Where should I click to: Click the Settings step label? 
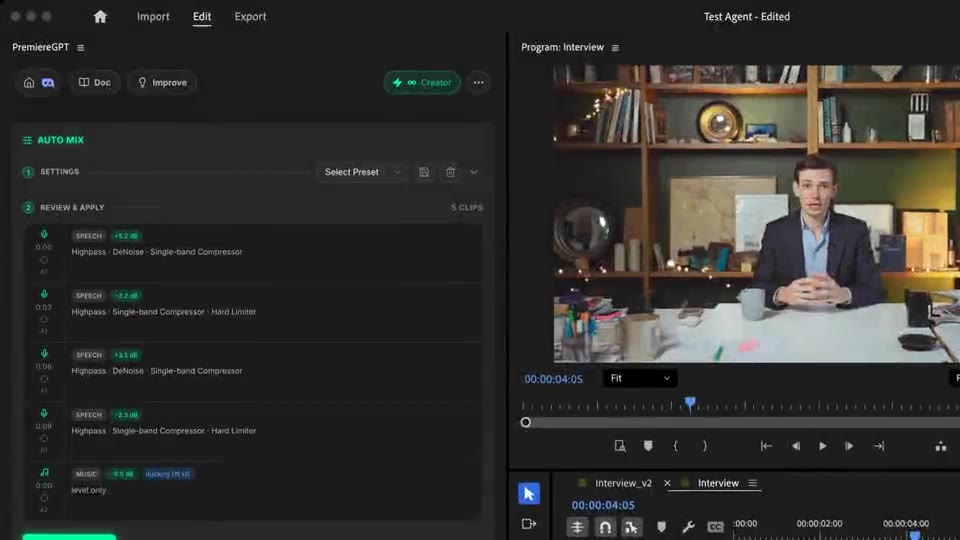point(59,172)
